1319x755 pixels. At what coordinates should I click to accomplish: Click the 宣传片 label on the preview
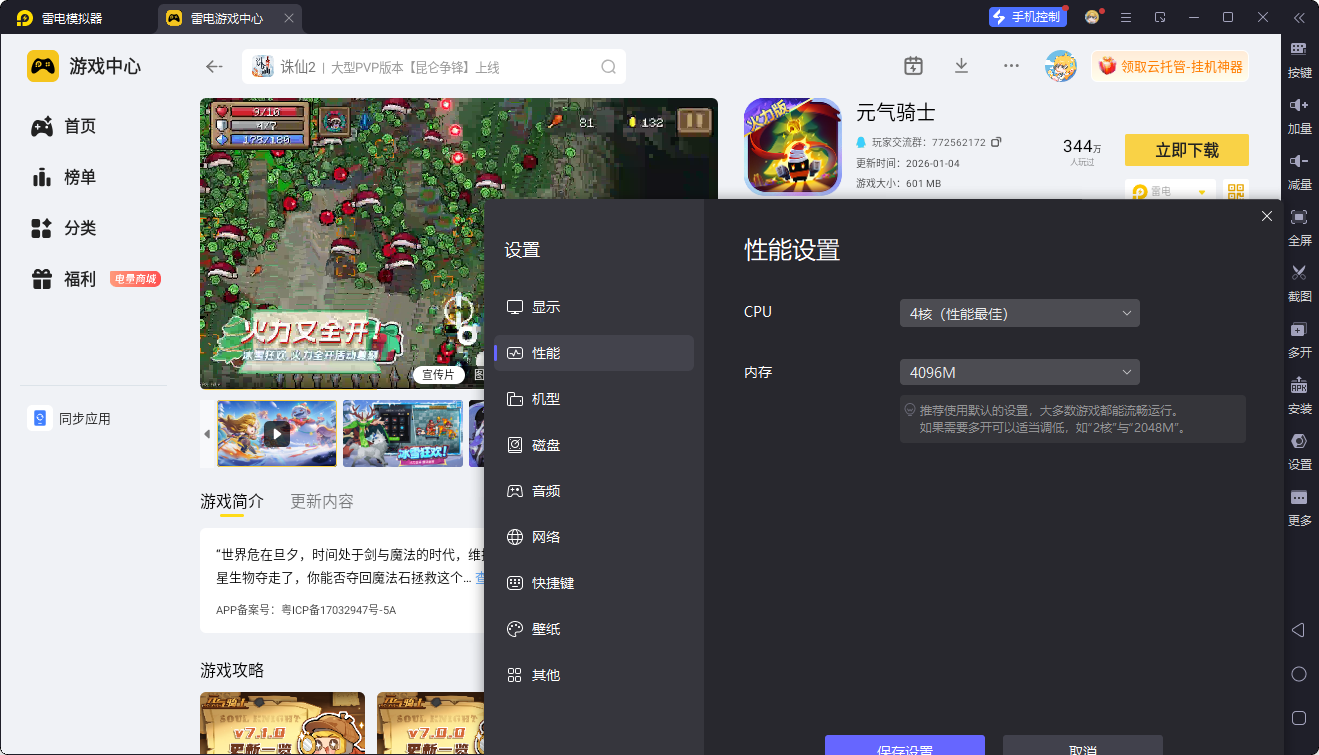coord(438,375)
